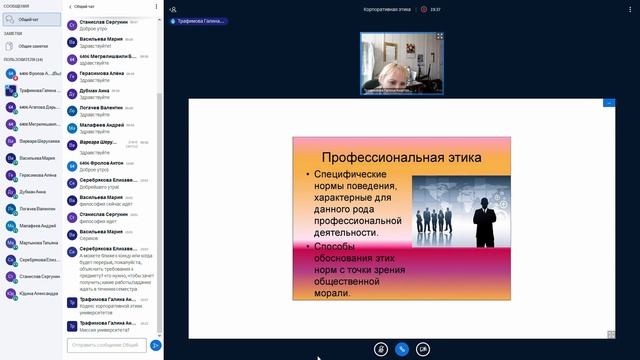
Task: Share webcam button
Action: (x=423, y=349)
